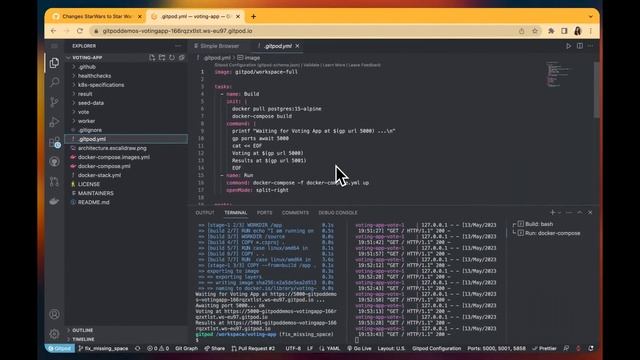Close the .gitpod.yml editor tab
The width and height of the screenshot is (640, 360).
[297, 46]
